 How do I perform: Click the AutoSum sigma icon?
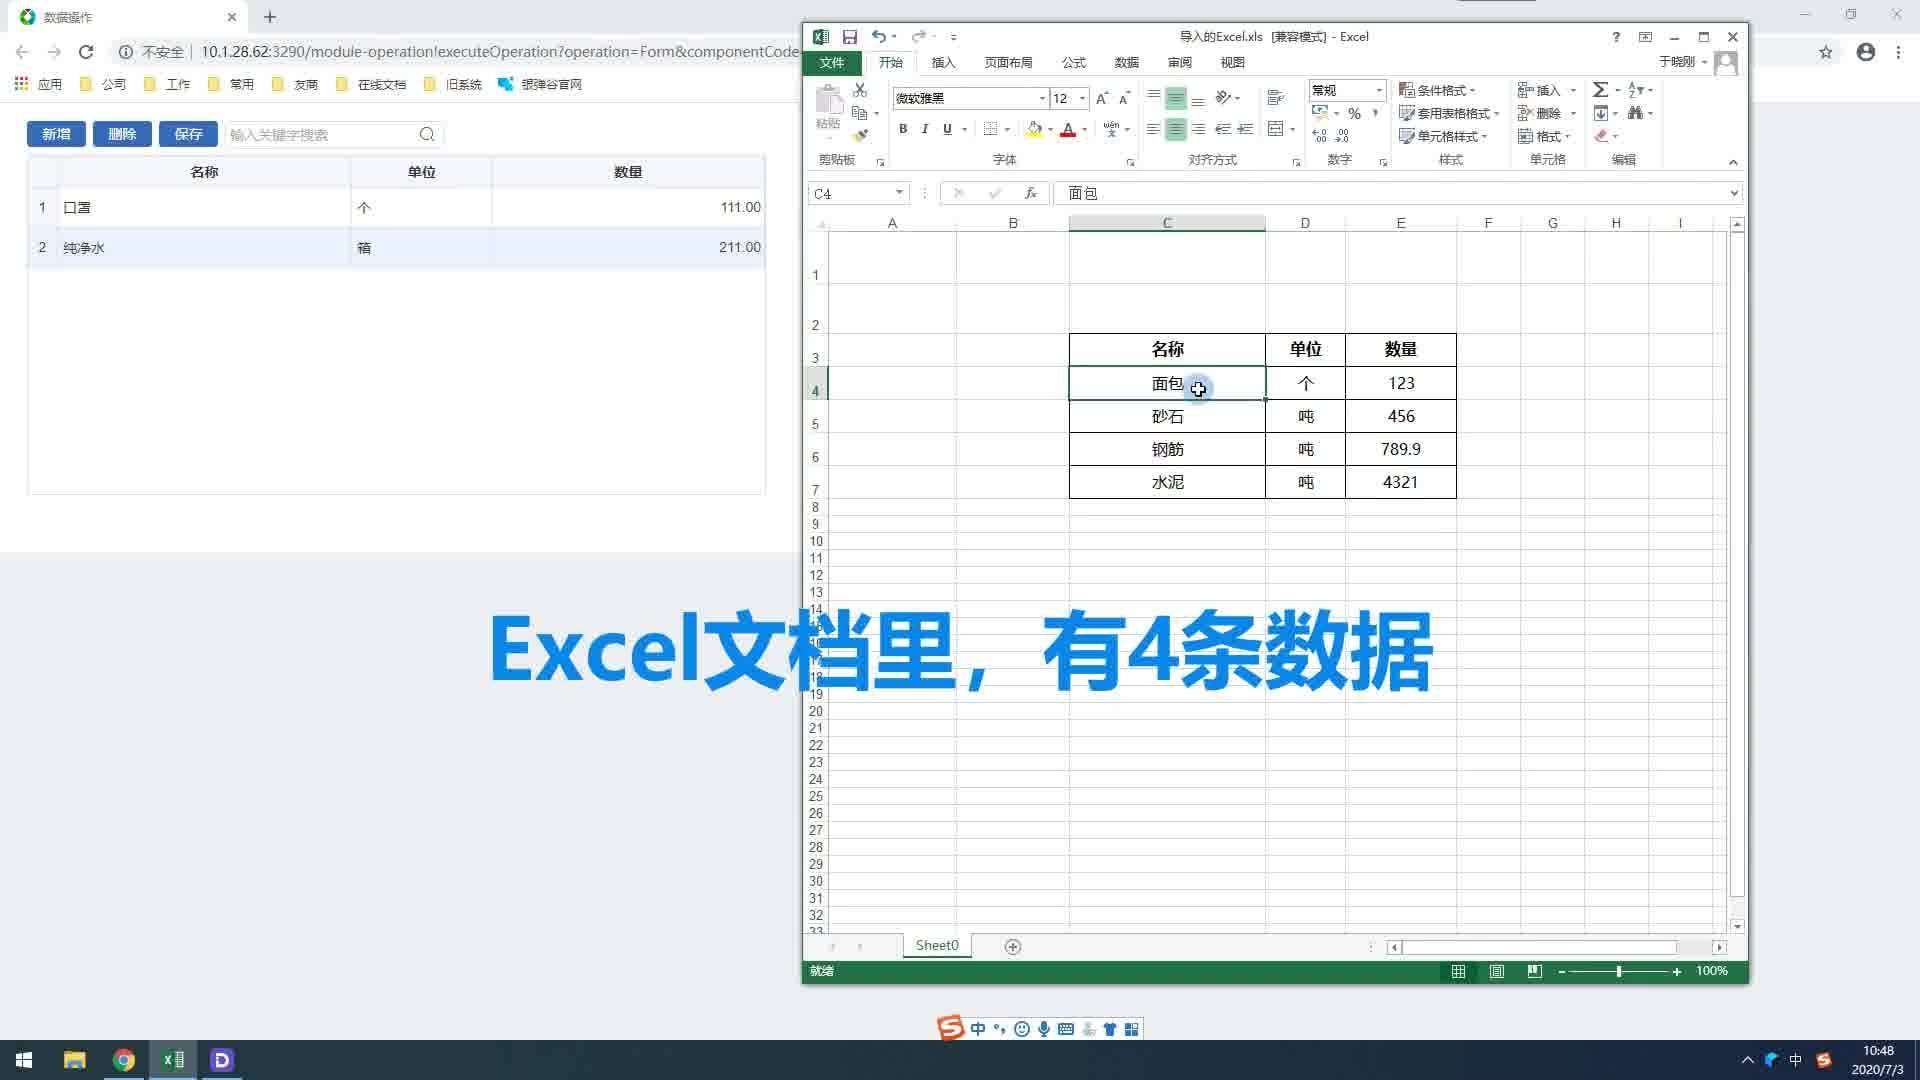1600,90
